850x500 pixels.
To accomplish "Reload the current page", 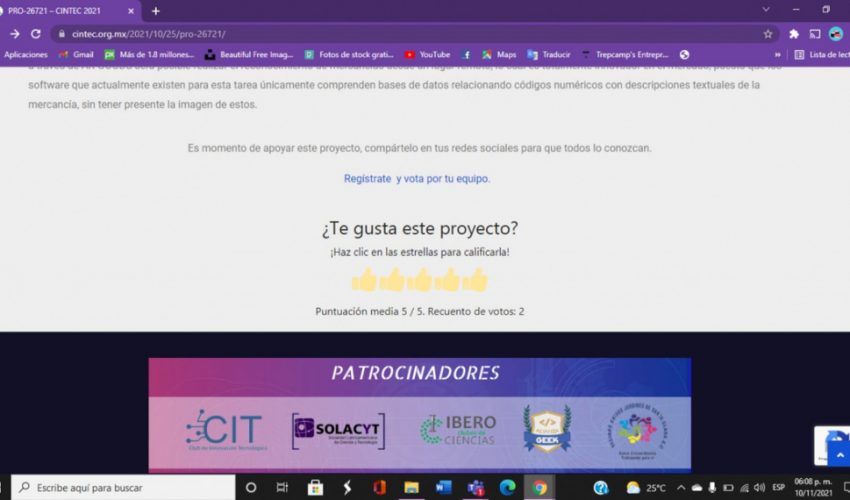I will click(x=36, y=34).
